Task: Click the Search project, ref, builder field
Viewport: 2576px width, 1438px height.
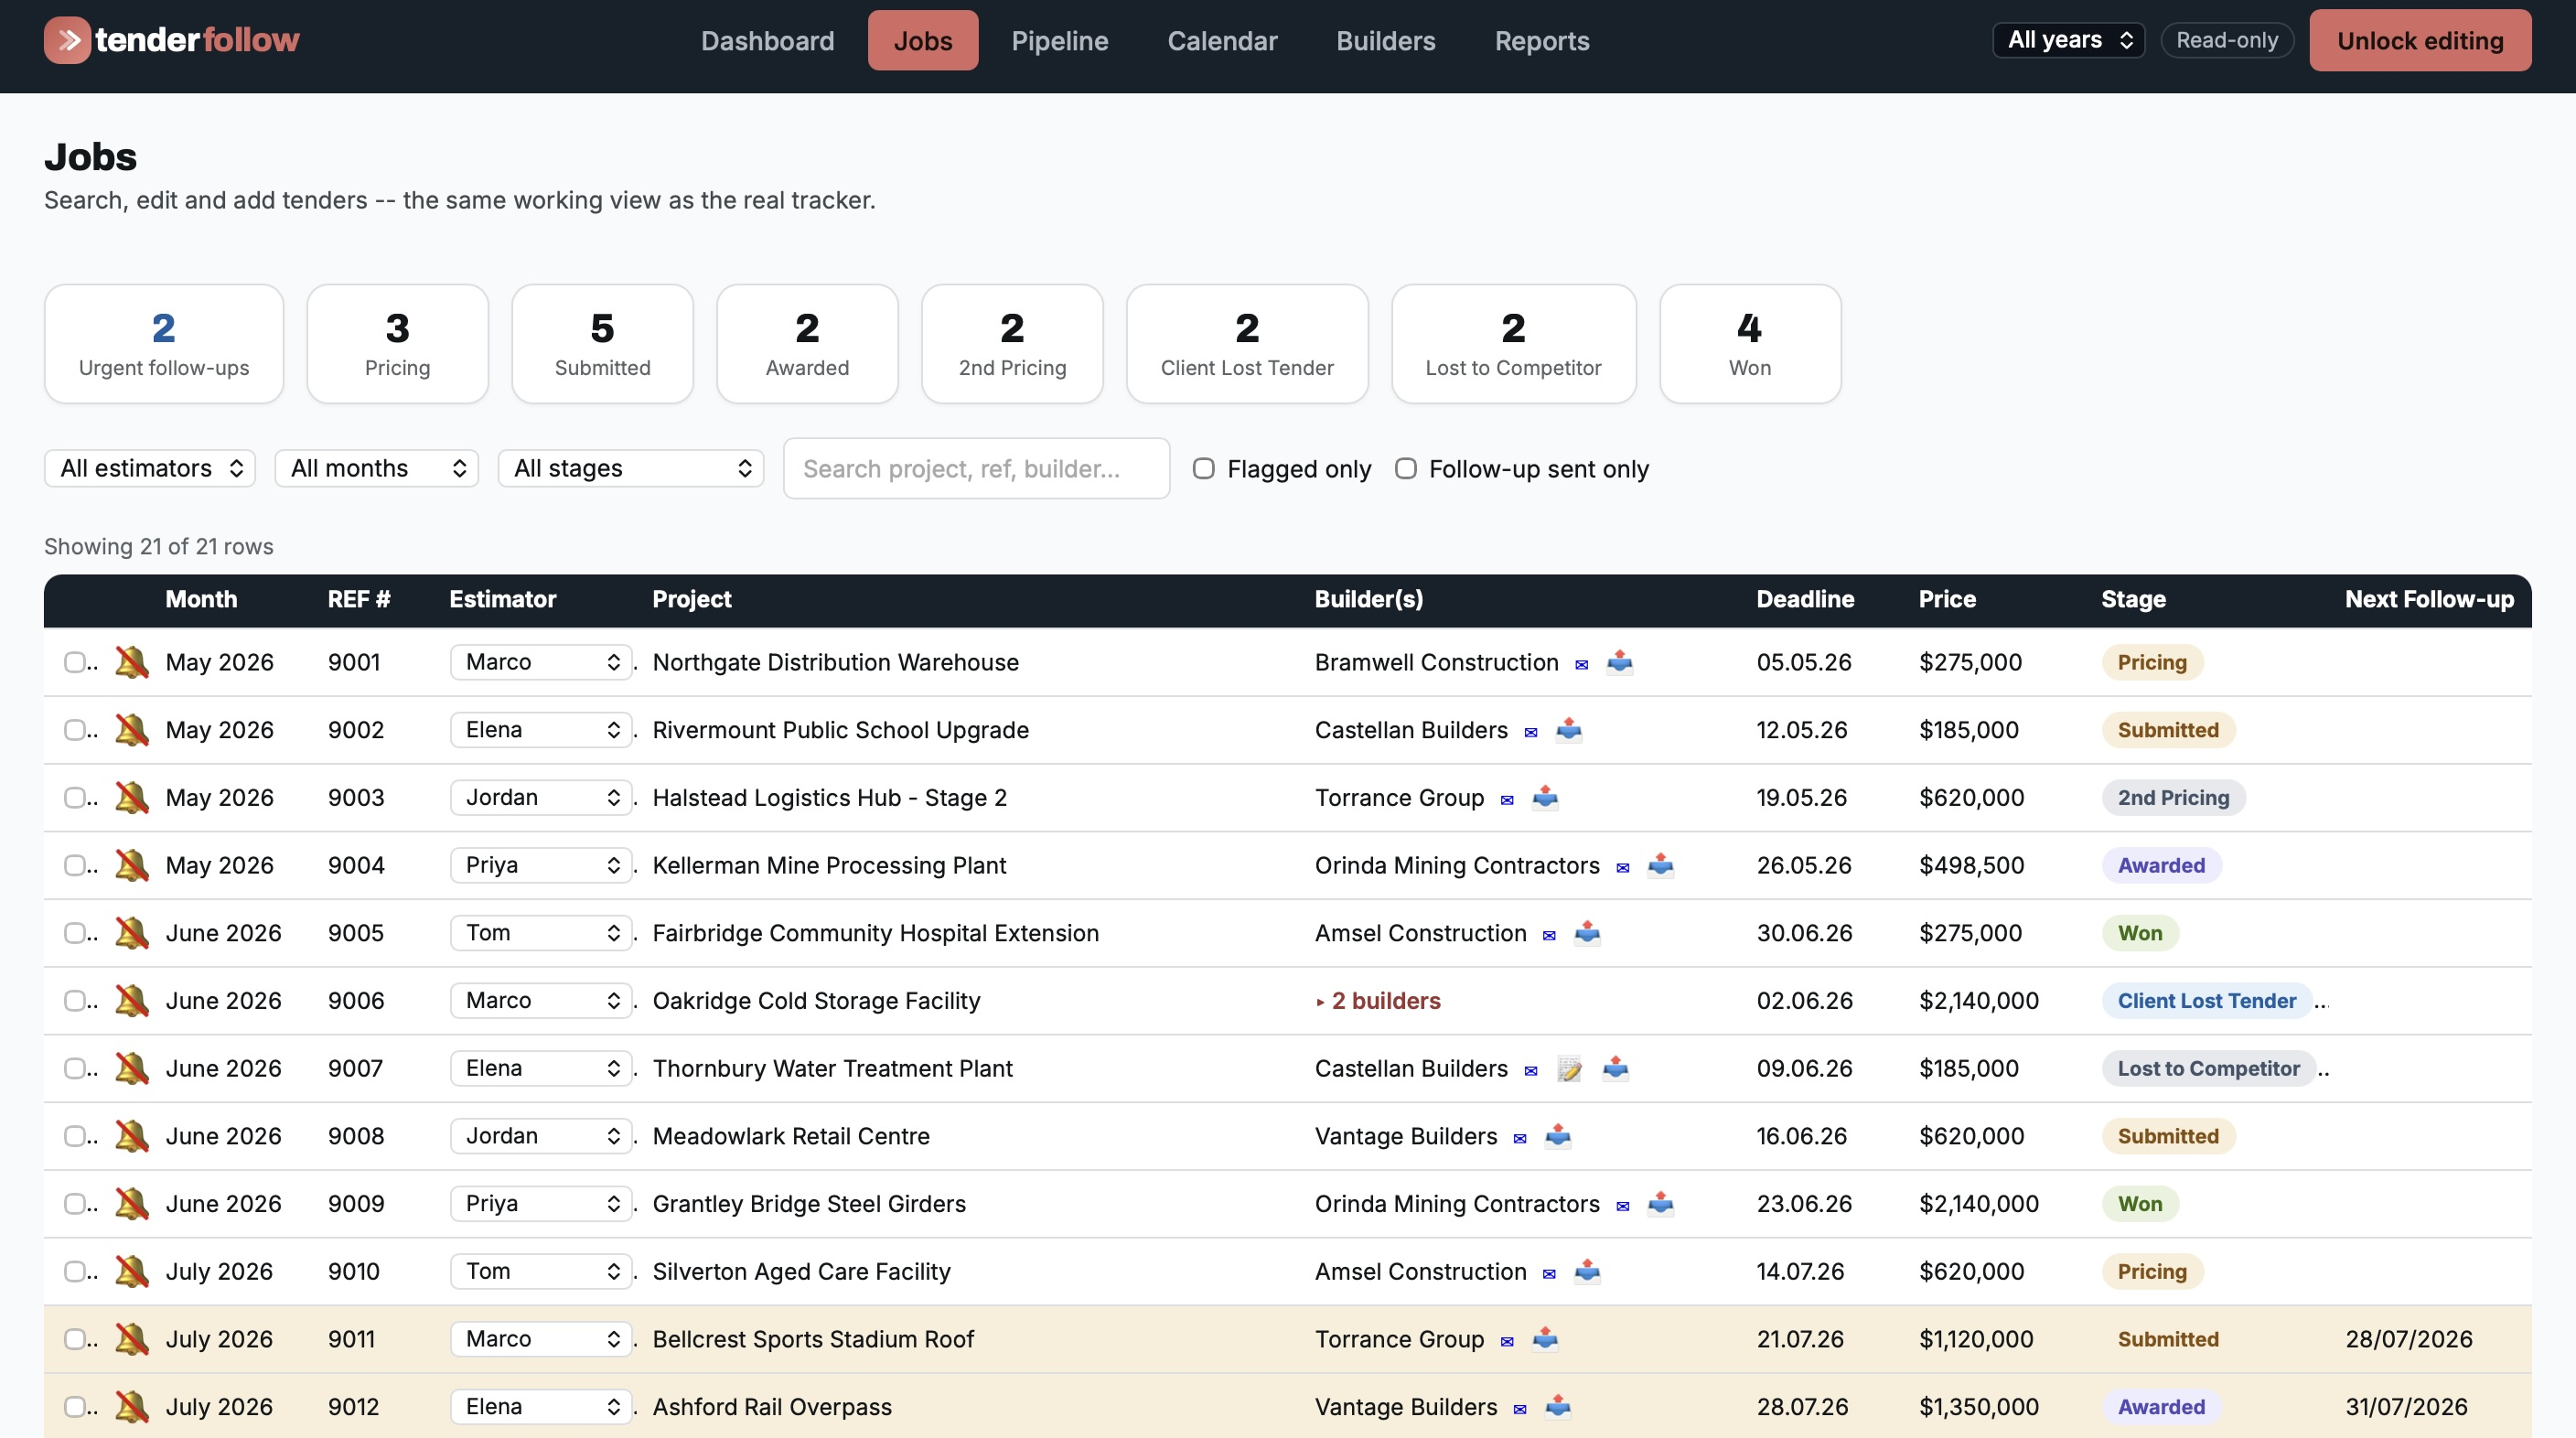Action: [976, 468]
